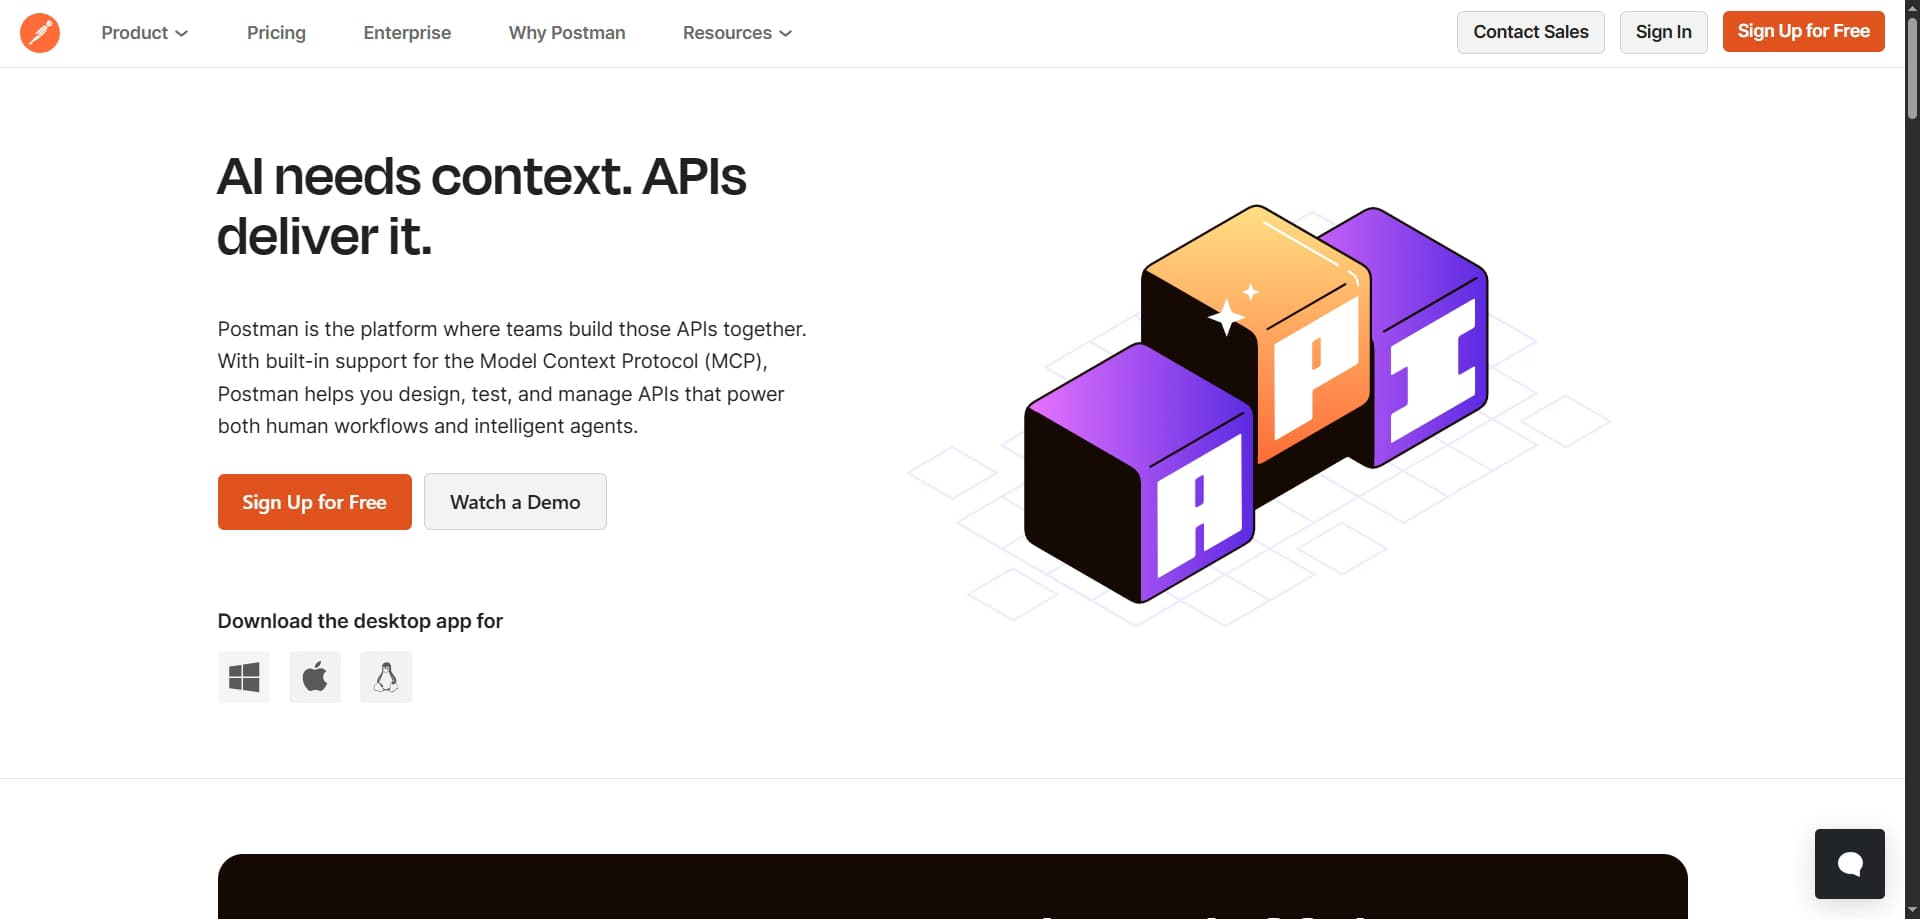Screen dimensions: 1920x919
Task: Expand the Product dropdown menu
Action: 145,33
